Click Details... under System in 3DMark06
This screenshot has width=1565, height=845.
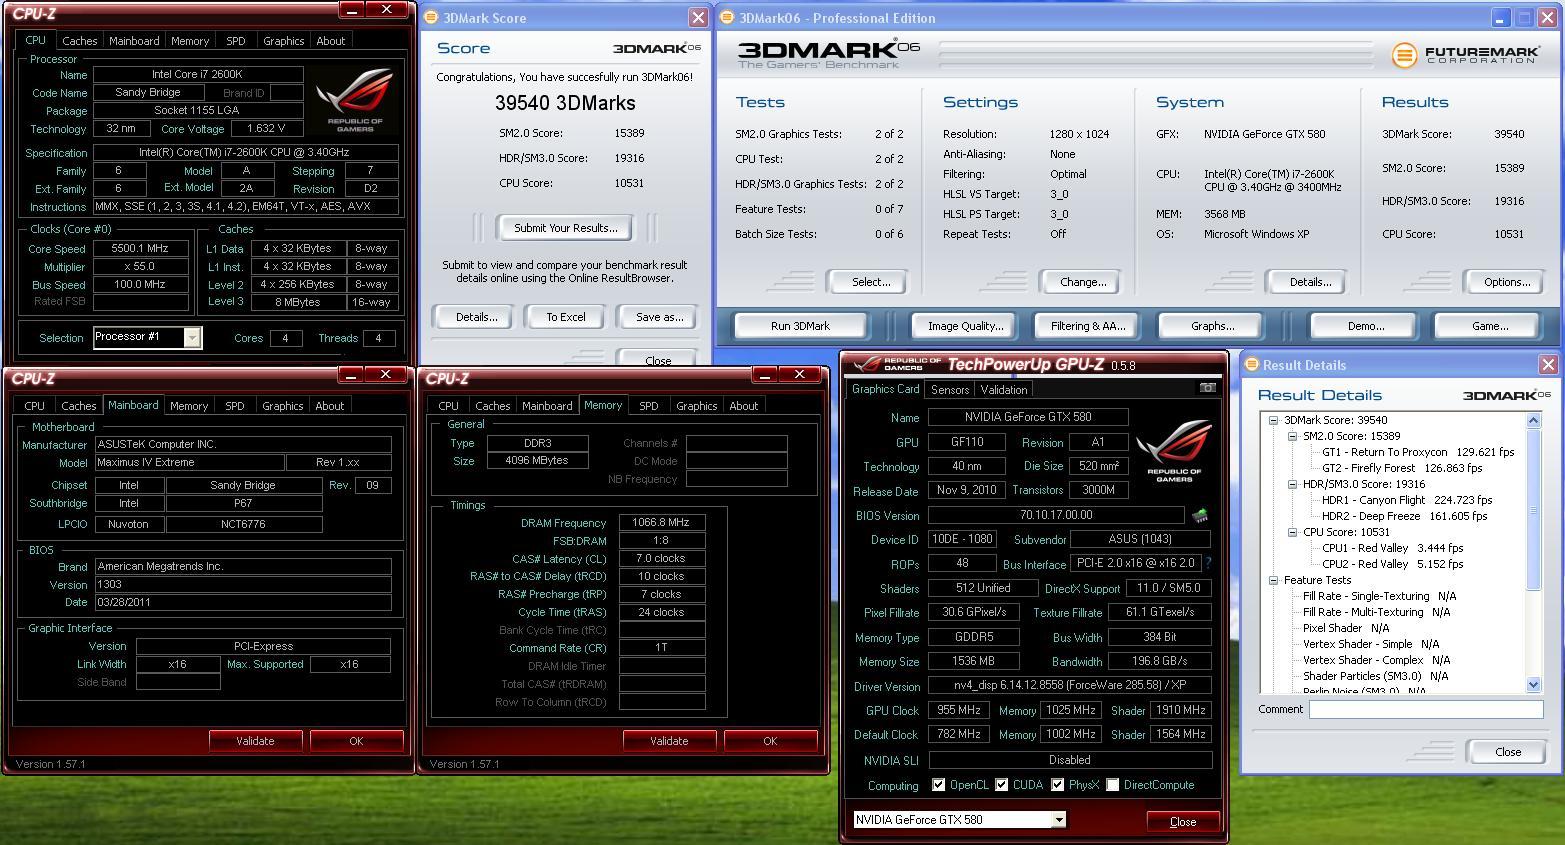click(x=1310, y=282)
